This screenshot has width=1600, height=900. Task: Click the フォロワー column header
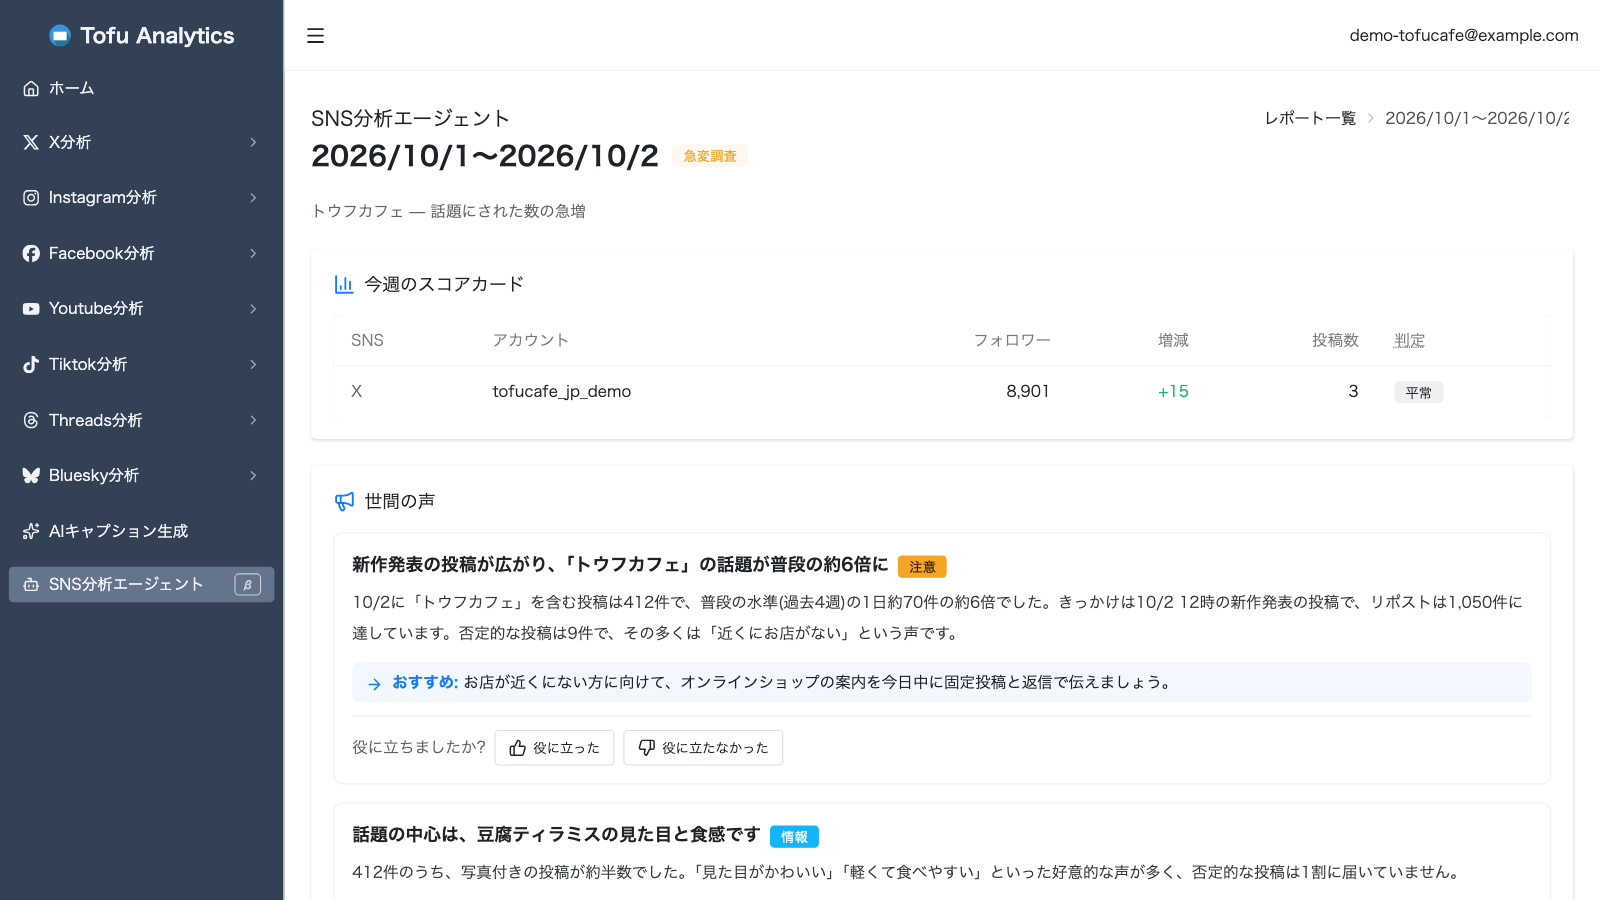1012,340
